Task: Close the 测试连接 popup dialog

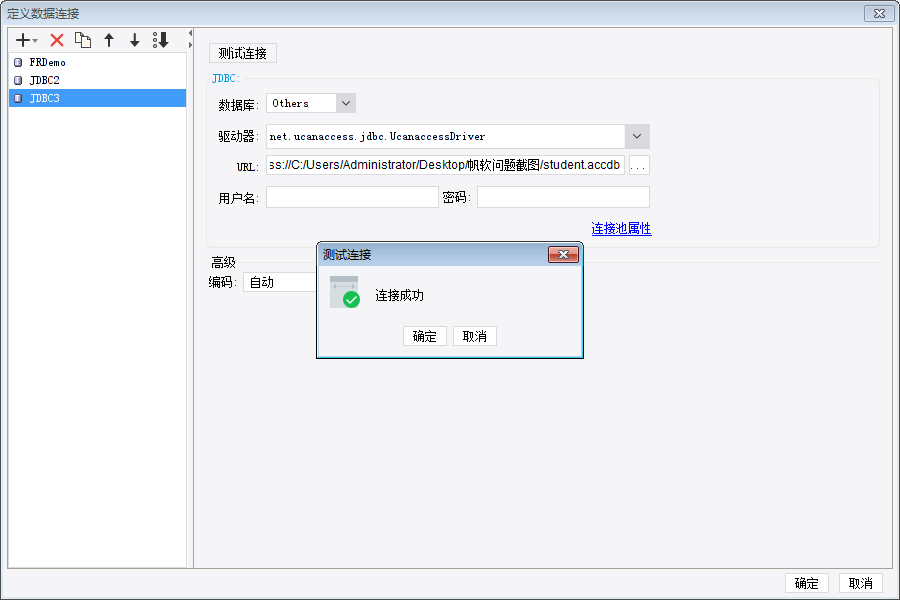Action: [563, 254]
